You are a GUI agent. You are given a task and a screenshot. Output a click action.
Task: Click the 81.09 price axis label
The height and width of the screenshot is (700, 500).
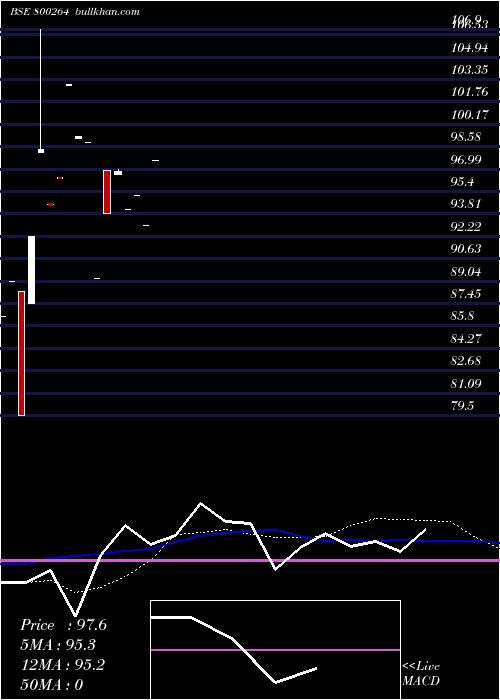coord(466,383)
